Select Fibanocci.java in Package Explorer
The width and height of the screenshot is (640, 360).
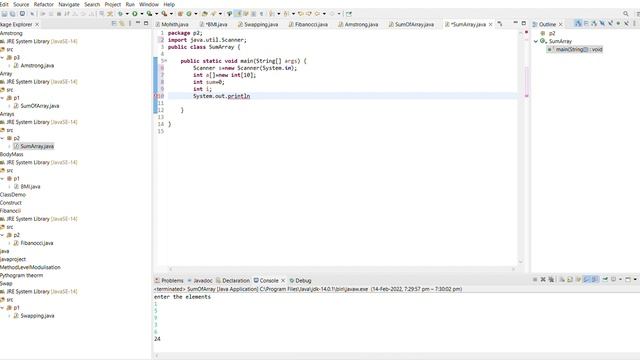pos(33,243)
